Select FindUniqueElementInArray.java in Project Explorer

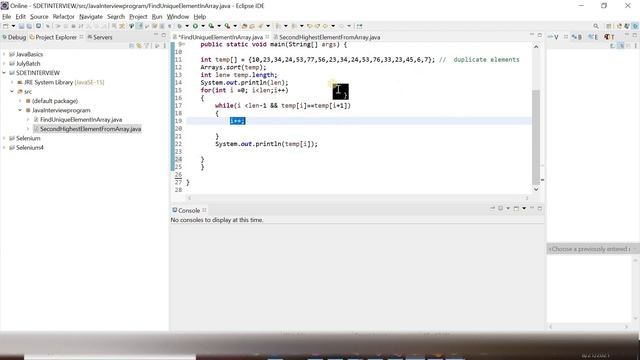[78, 120]
